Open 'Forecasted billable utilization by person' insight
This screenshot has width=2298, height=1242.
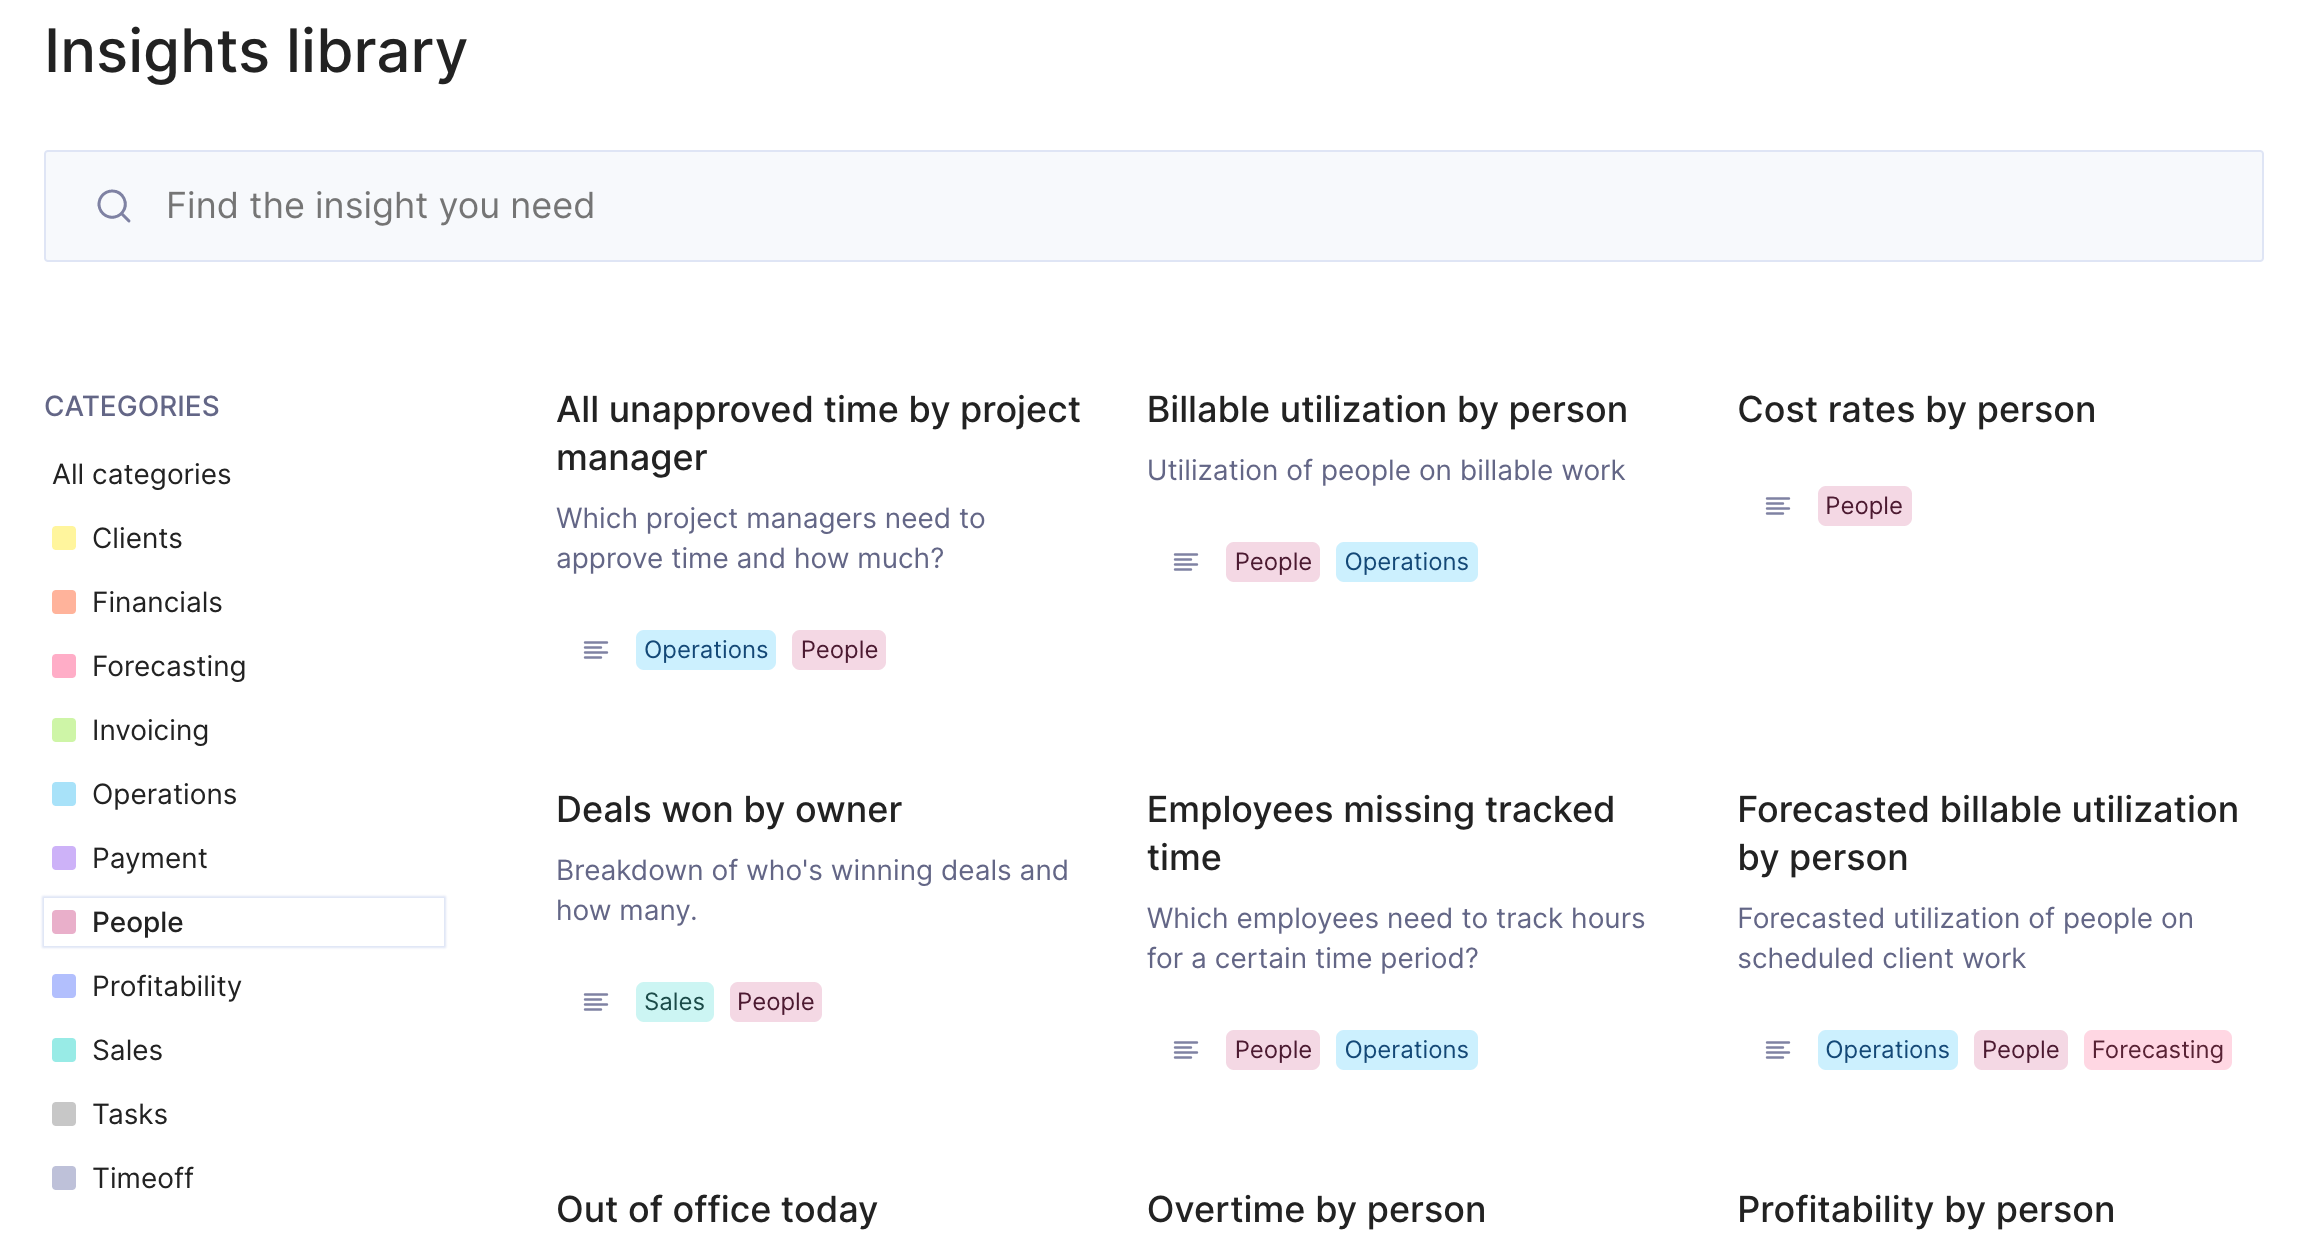(1988, 834)
